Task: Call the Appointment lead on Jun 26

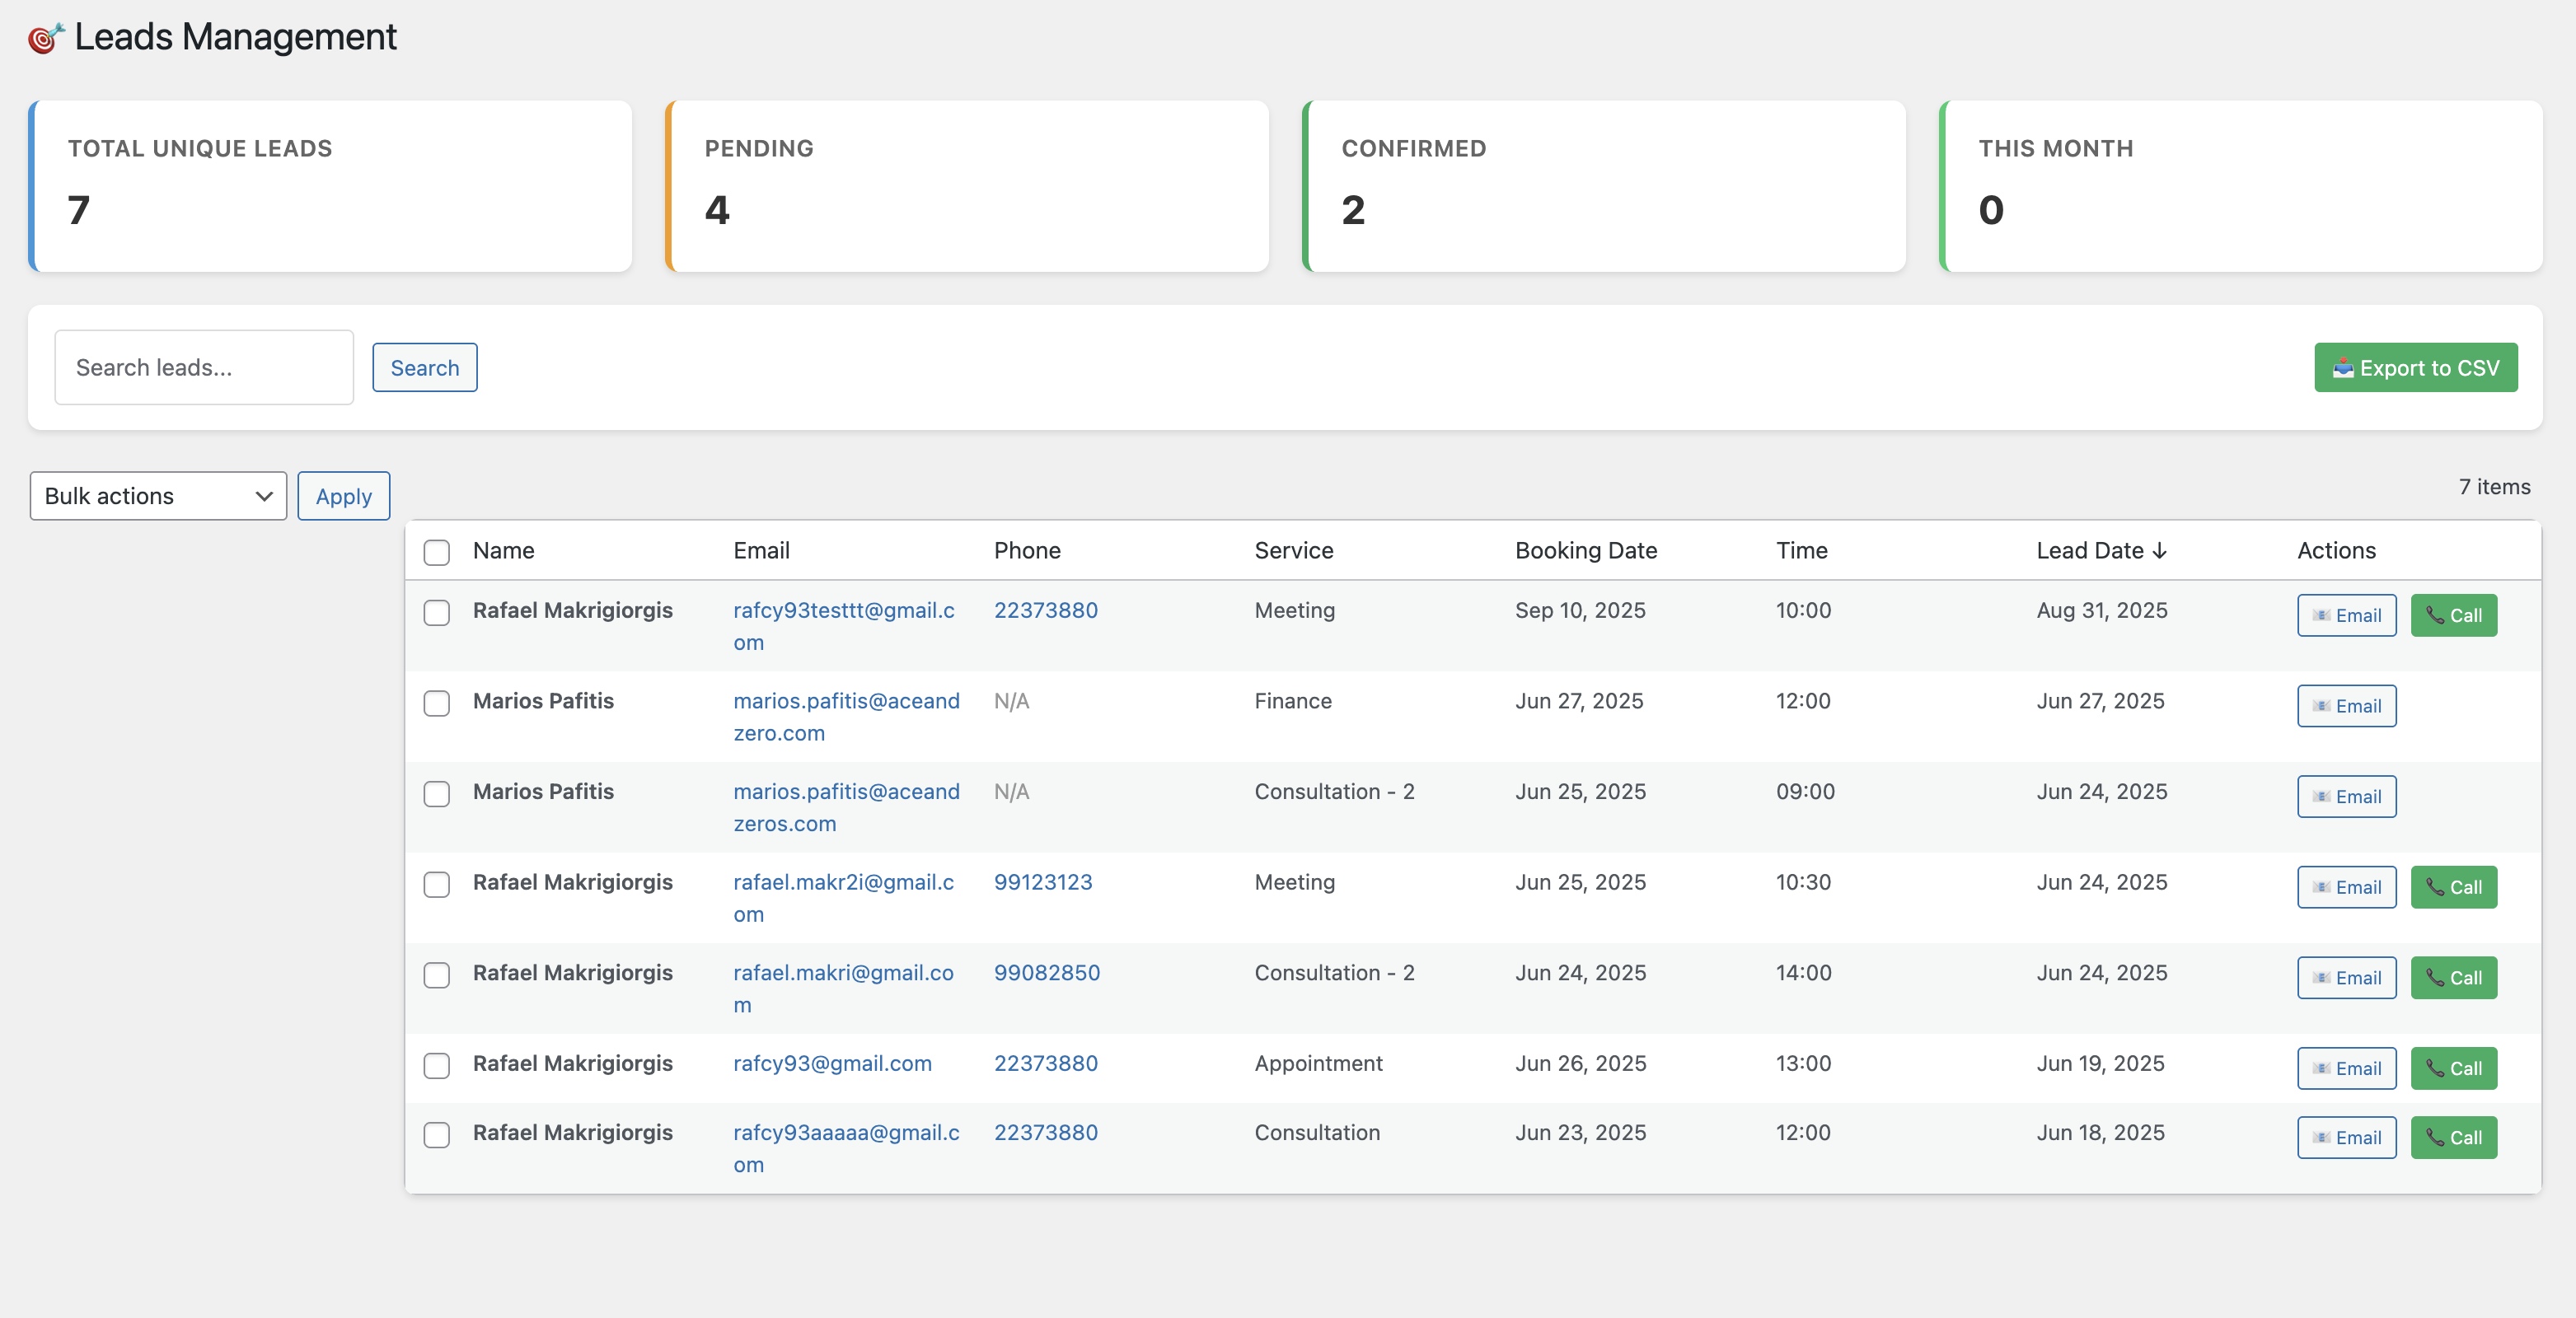Action: (2453, 1069)
